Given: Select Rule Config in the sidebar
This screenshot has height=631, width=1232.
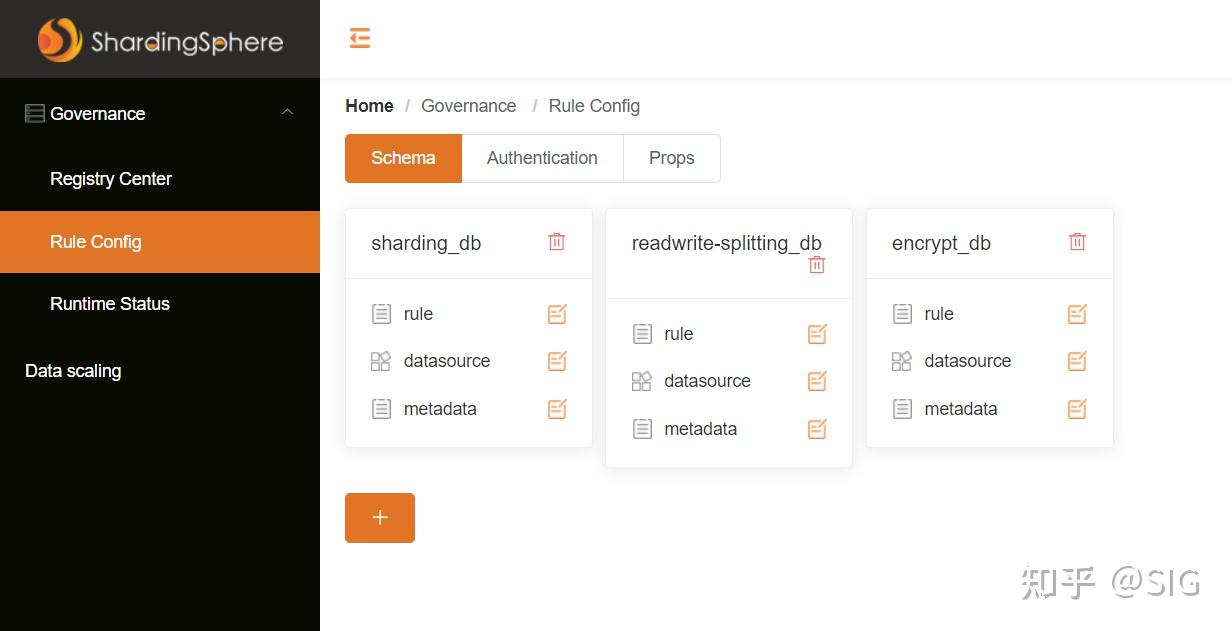Looking at the screenshot, I should 160,242.
